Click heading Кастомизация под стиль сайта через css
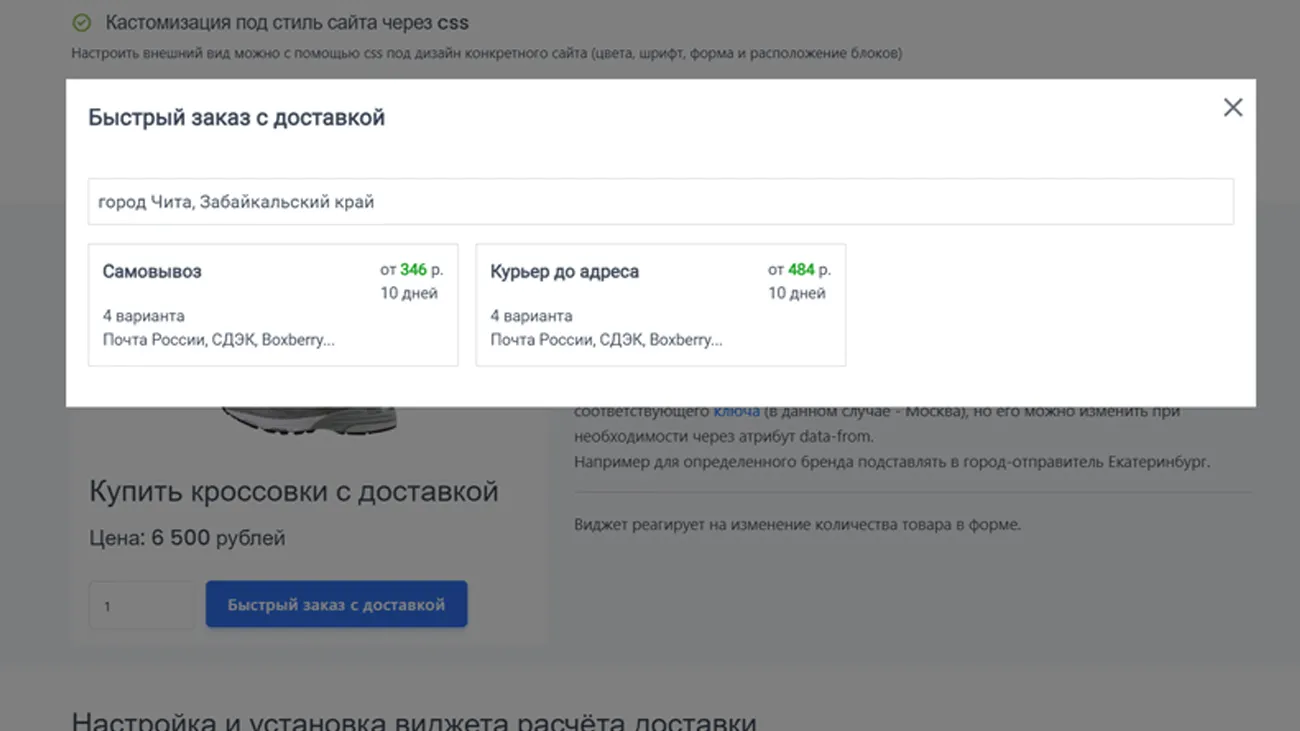This screenshot has width=1300, height=731. point(286,23)
